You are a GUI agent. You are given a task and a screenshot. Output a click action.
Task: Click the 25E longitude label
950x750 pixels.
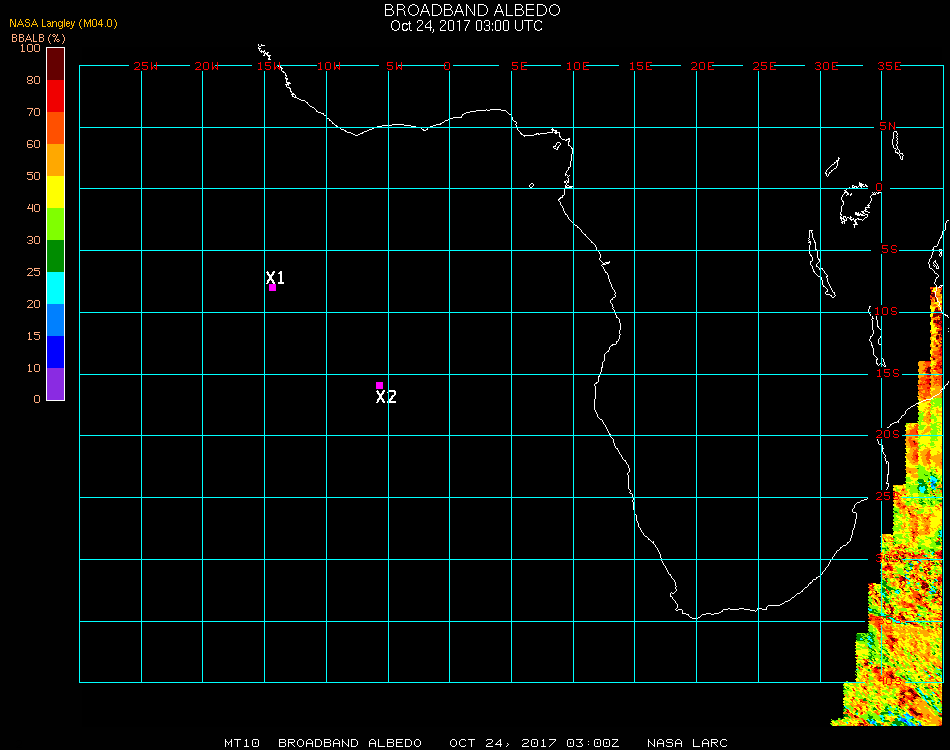[764, 66]
